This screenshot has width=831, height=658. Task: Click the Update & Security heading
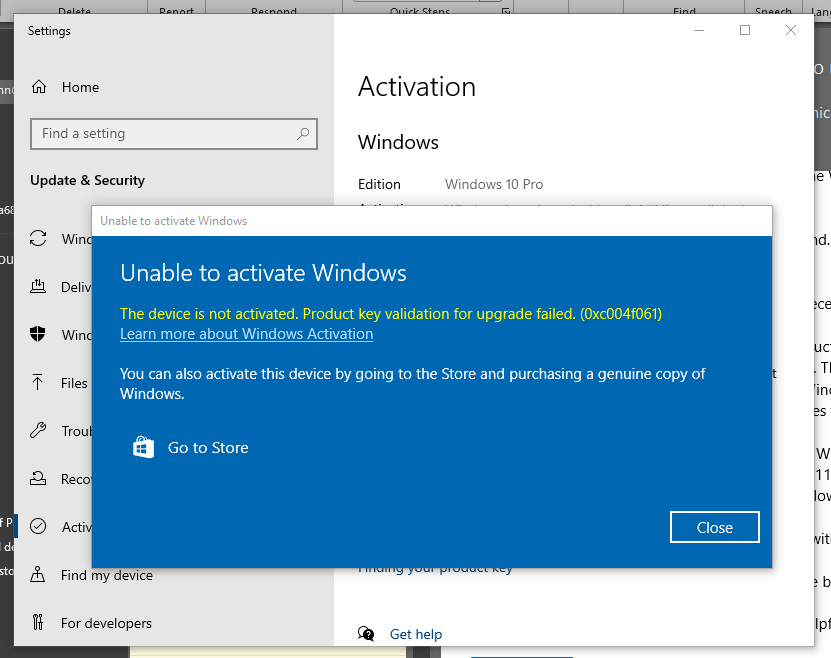tap(87, 181)
